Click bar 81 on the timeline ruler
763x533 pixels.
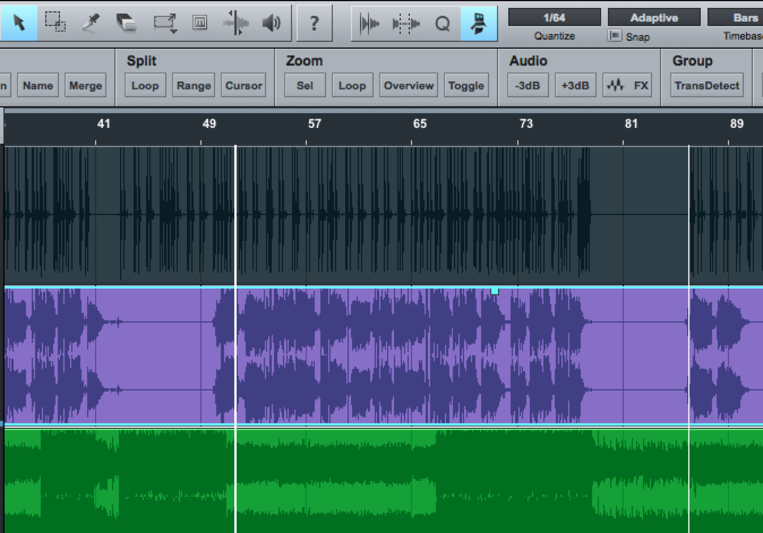[631, 124]
